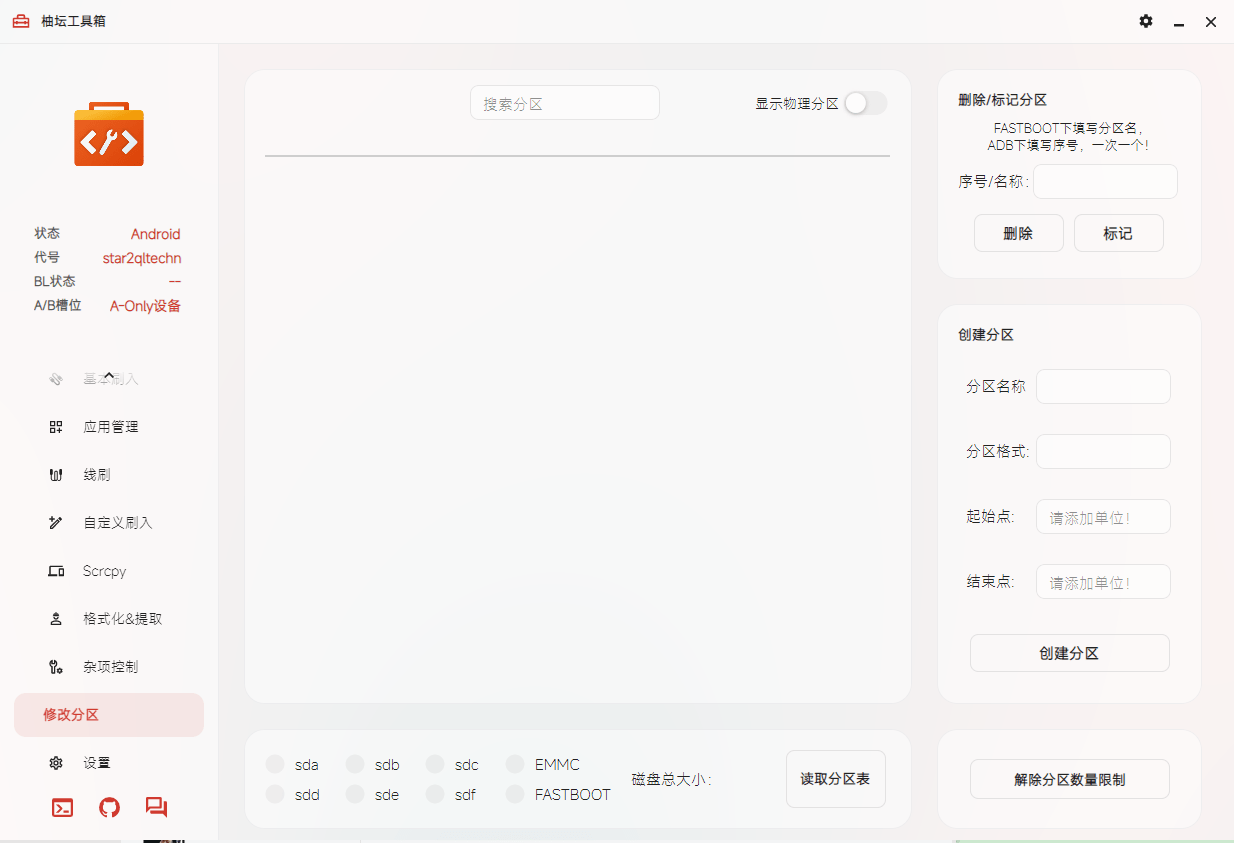Open the 线刷 (flash) tool icon
This screenshot has height=843, width=1234.
[x=56, y=474]
